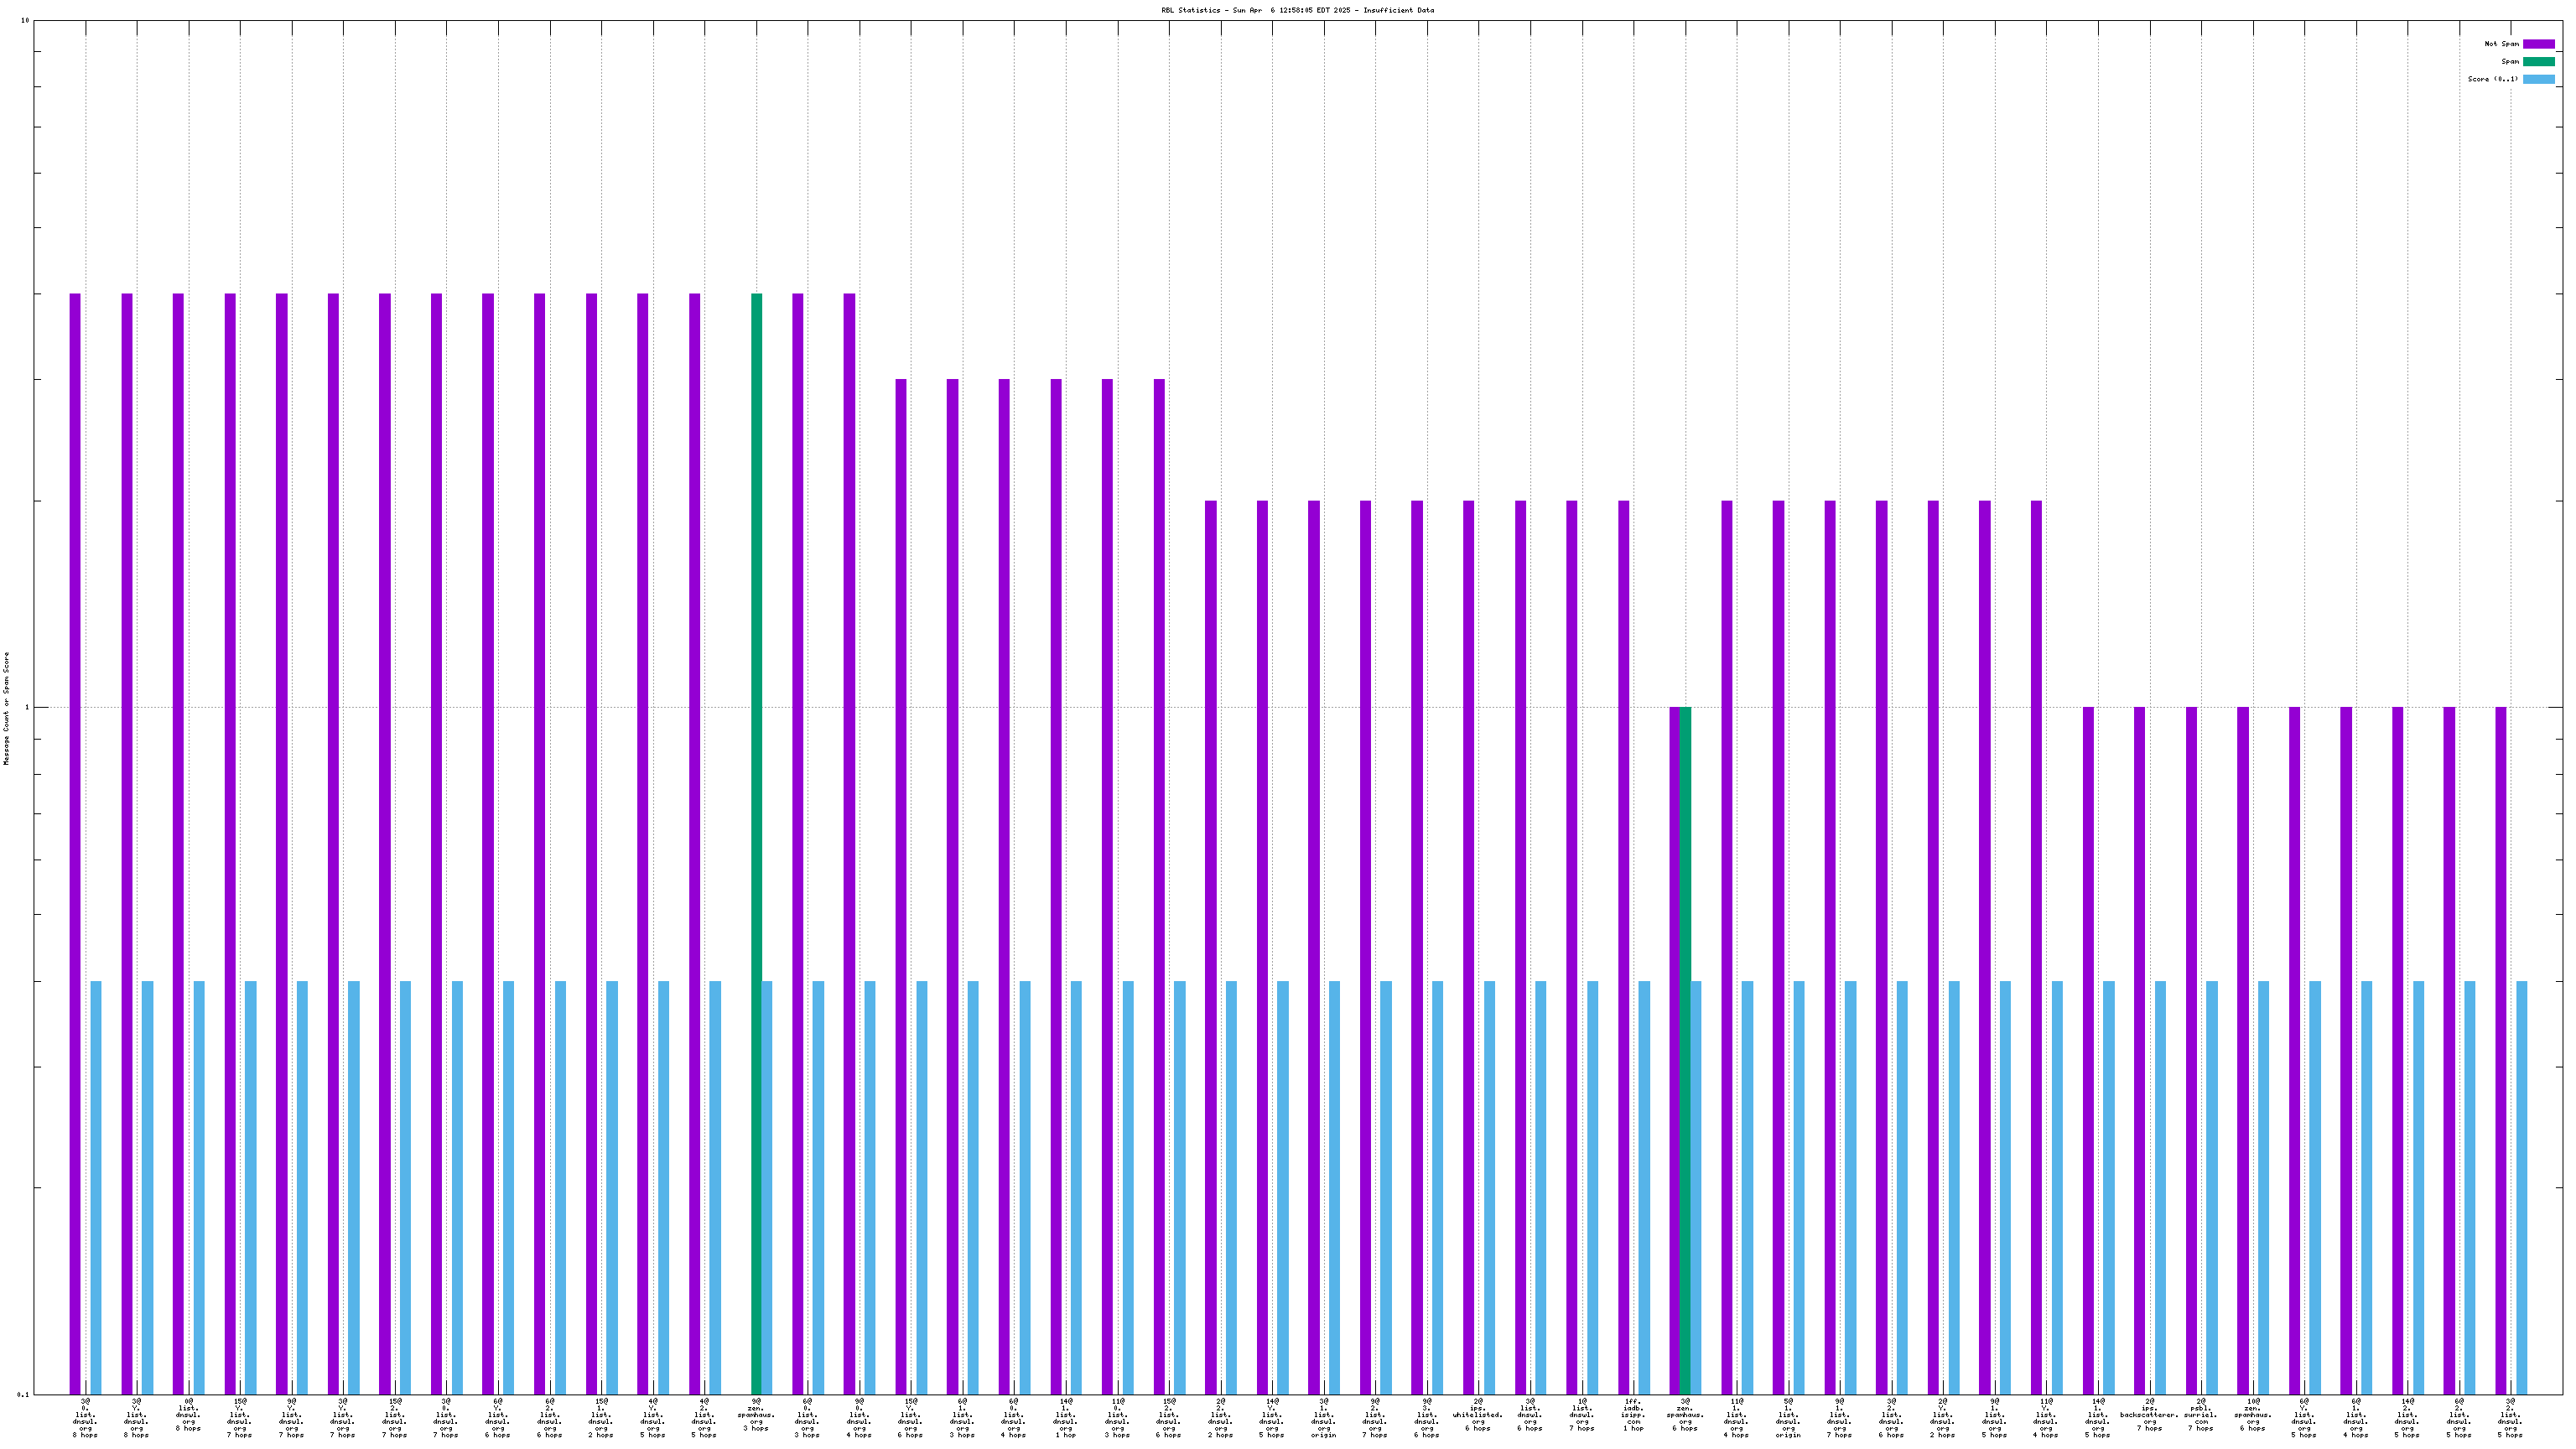The height and width of the screenshot is (1449, 2576).
Task: Click the y-axis tick label '1'
Action: point(26,708)
